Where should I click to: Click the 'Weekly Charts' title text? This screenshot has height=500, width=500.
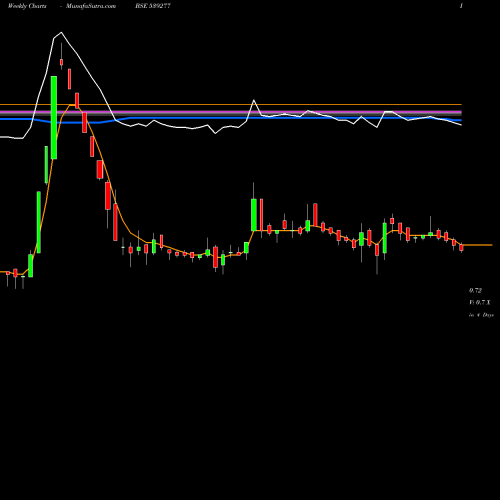[27, 6]
